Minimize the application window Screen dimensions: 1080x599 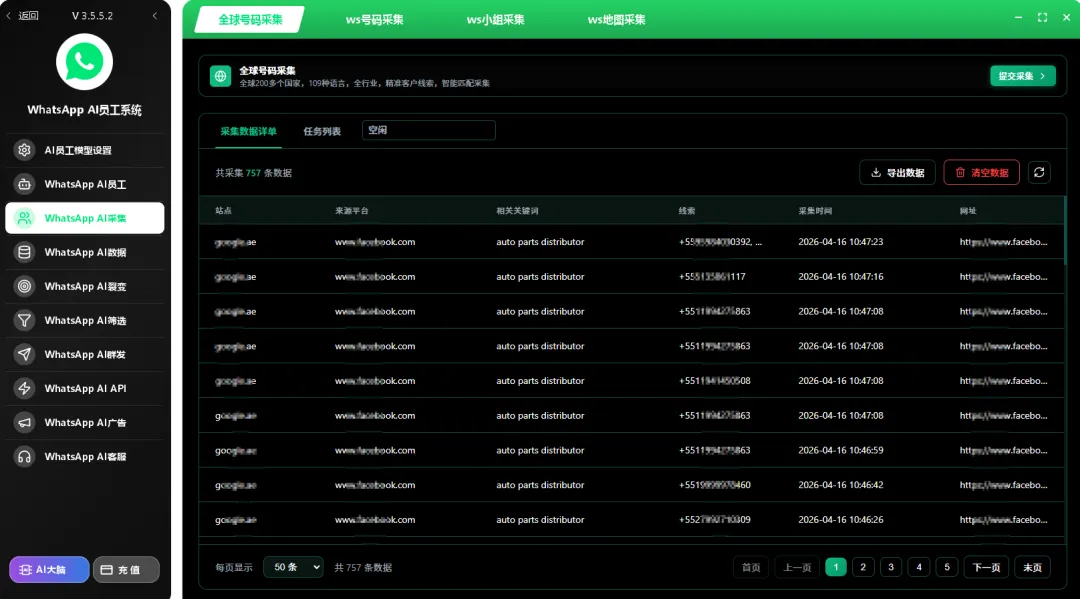1018,17
